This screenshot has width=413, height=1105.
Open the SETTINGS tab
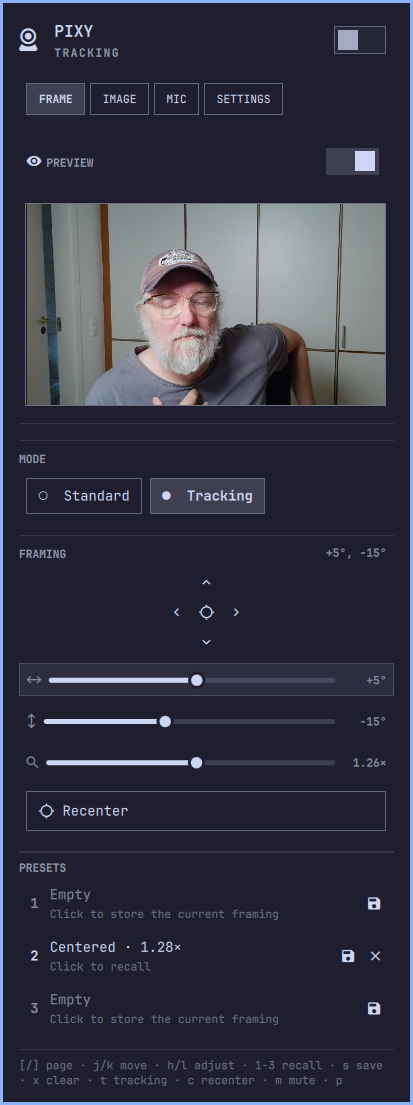pyautogui.click(x=243, y=99)
